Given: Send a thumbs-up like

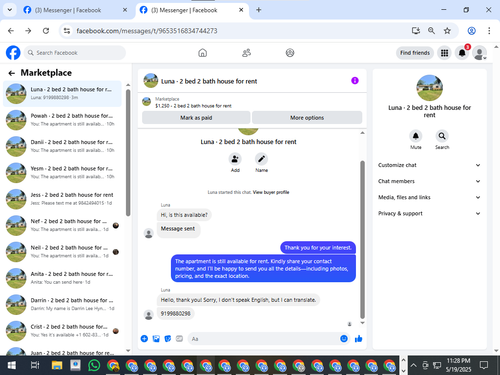Looking at the screenshot, I should click(359, 339).
